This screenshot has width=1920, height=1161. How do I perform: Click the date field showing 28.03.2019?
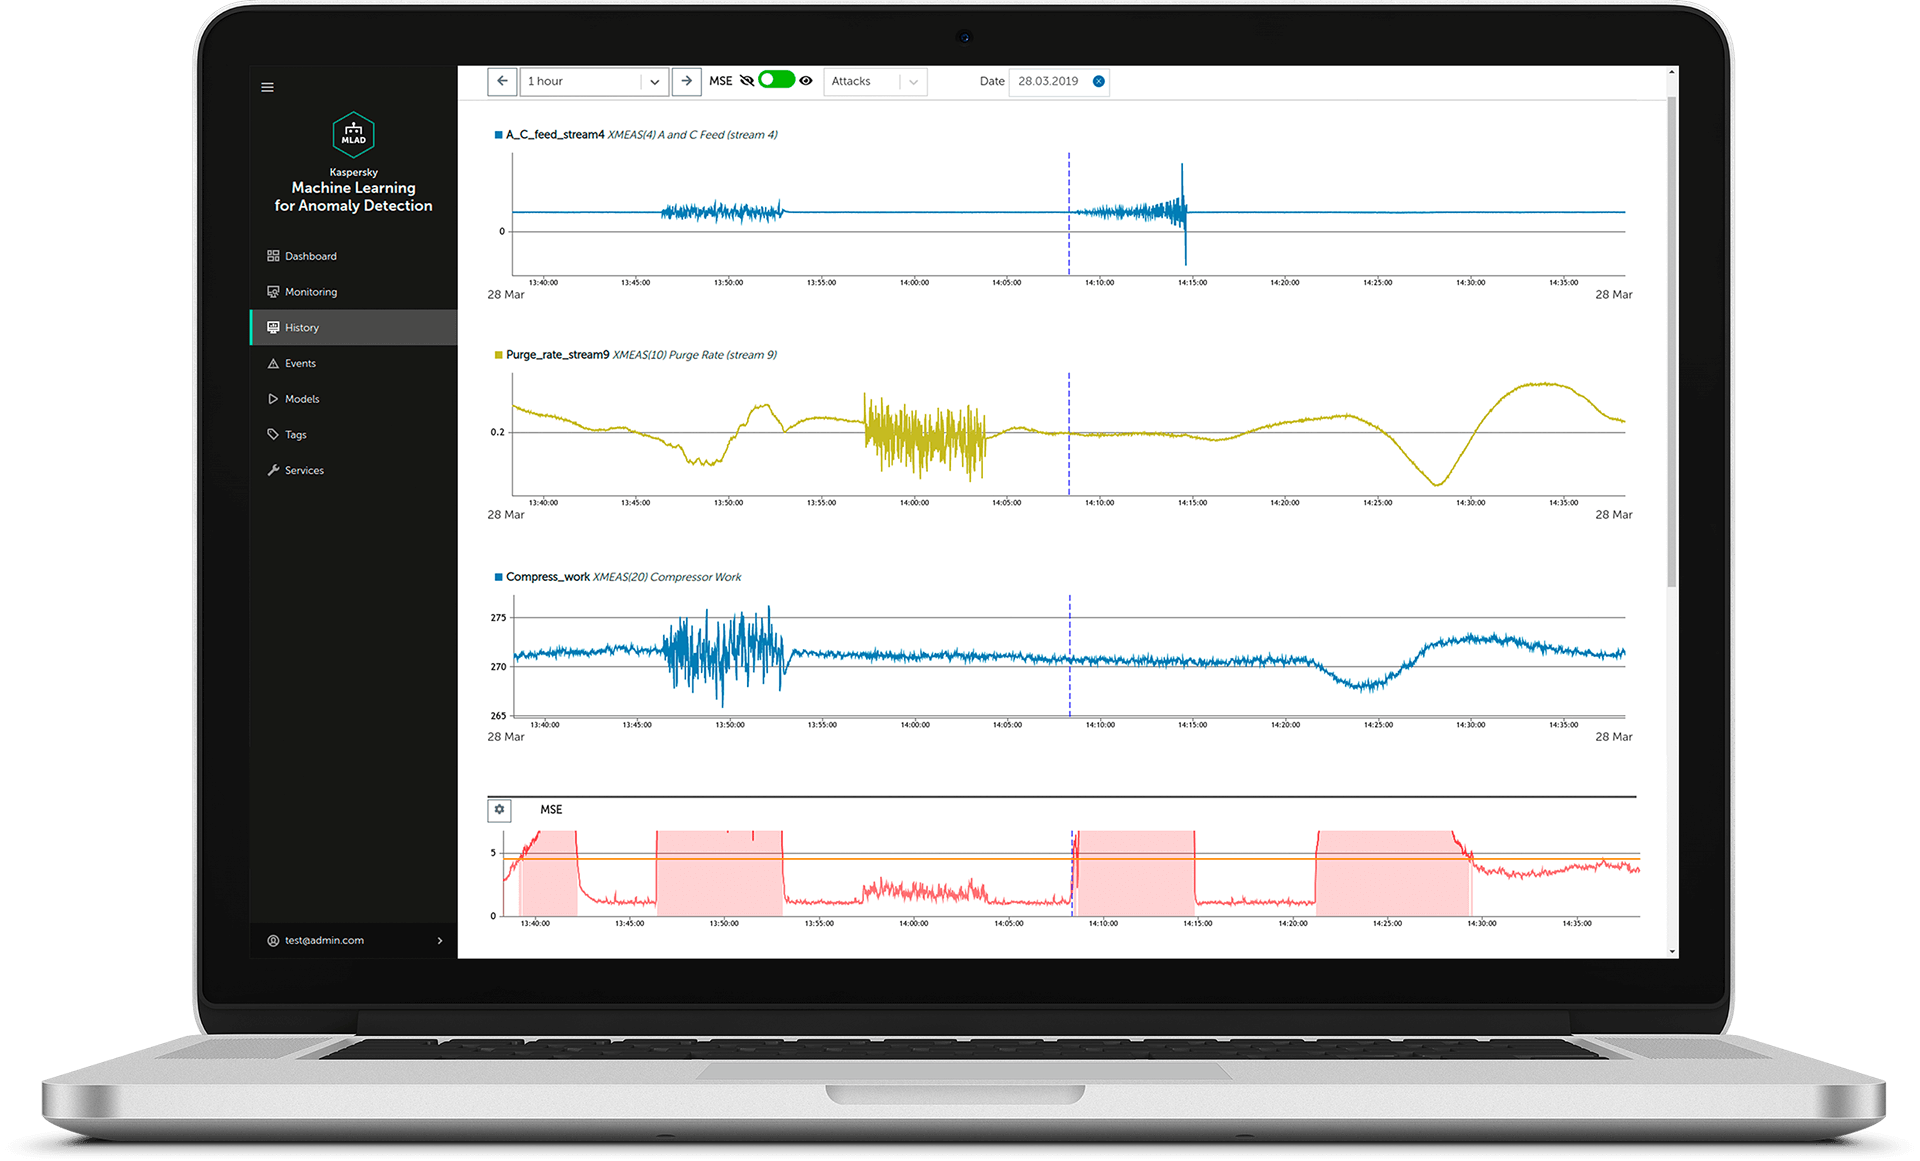[x=1048, y=81]
